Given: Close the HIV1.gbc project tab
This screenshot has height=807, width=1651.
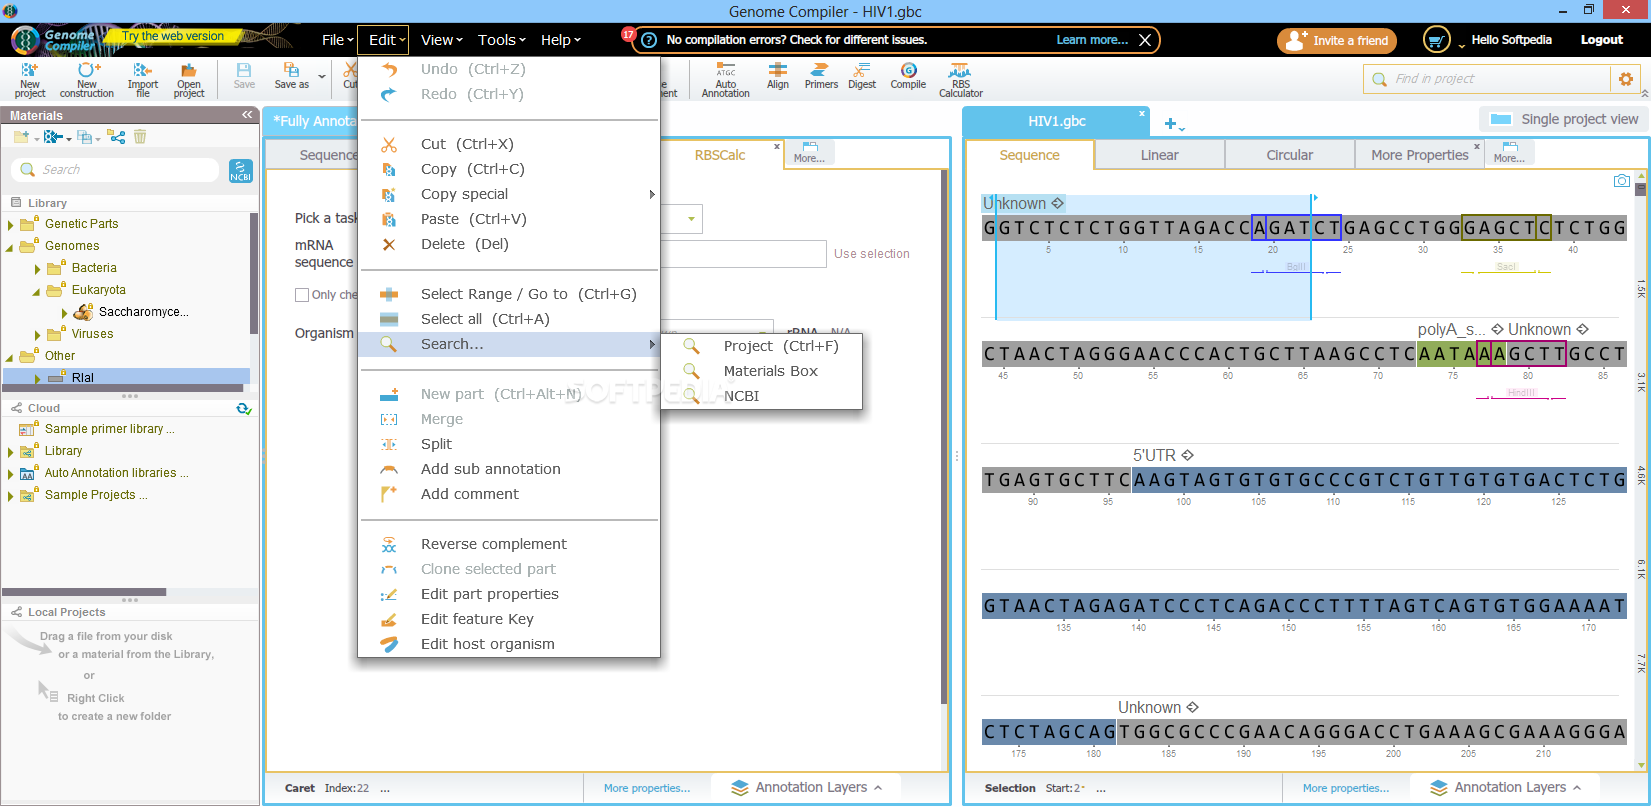Looking at the screenshot, I should click(1141, 113).
